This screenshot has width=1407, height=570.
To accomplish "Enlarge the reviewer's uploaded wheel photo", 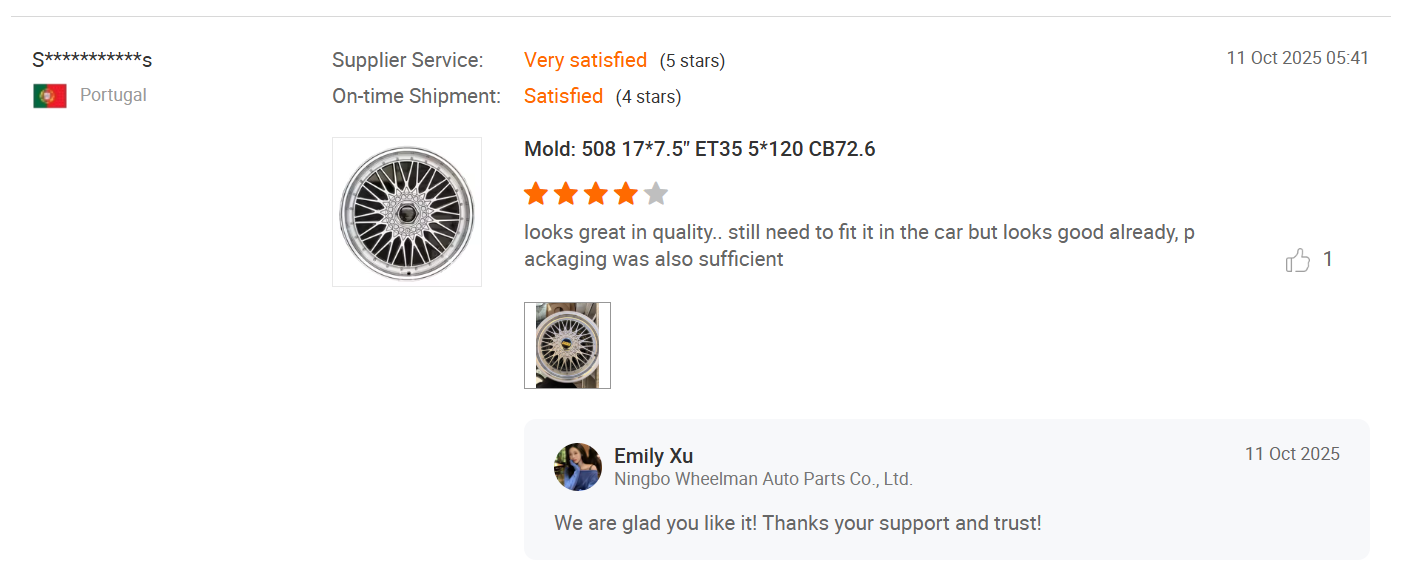I will click(567, 345).
